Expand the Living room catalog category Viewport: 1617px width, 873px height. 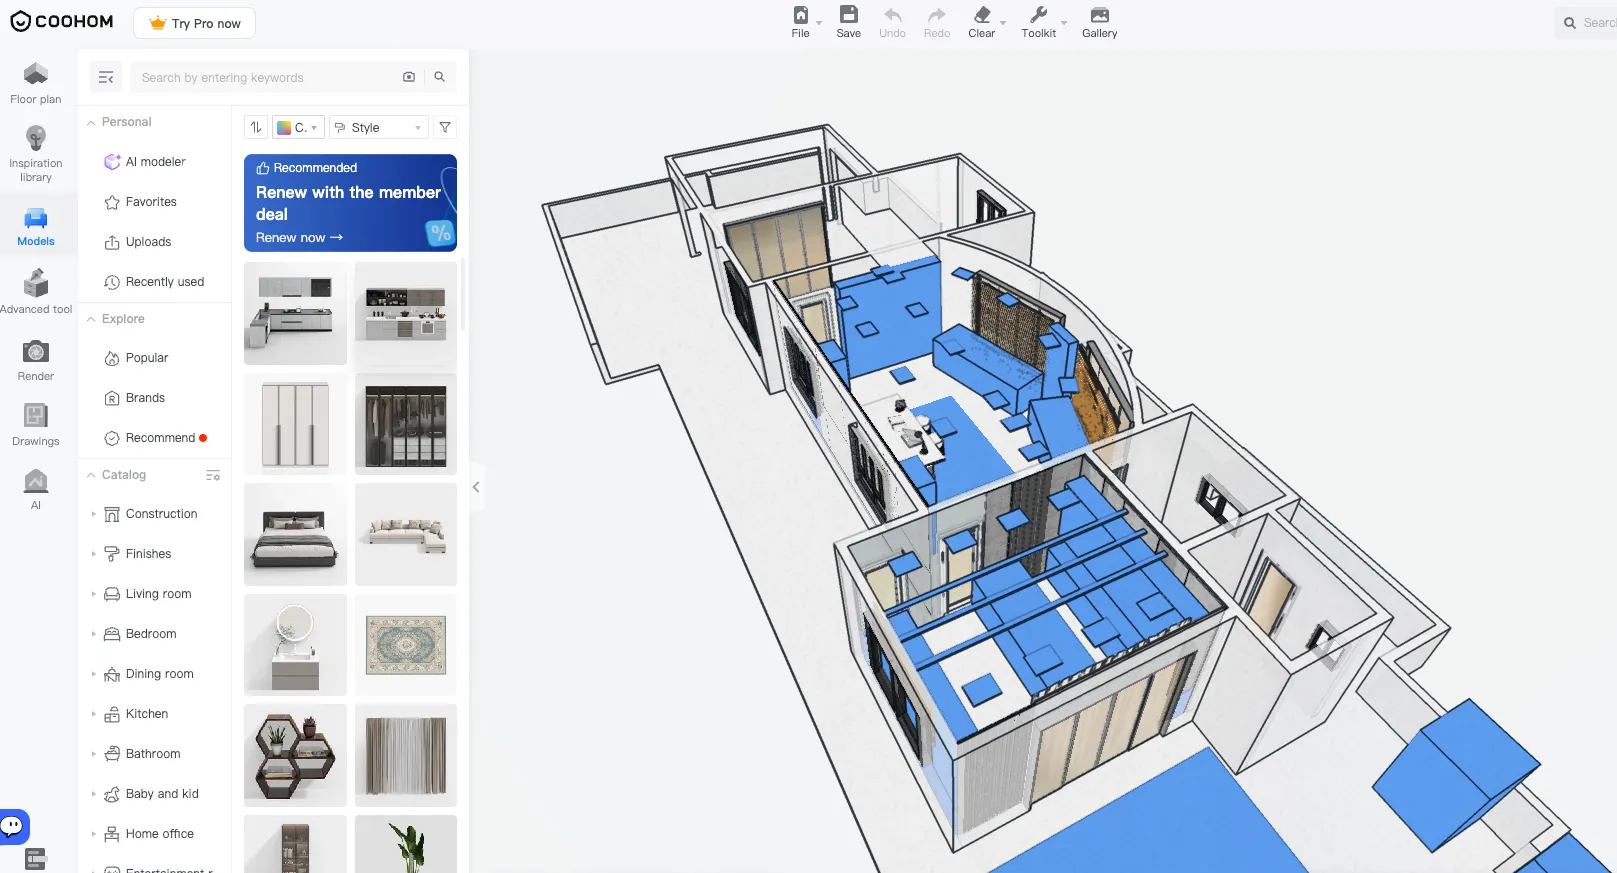pyautogui.click(x=158, y=594)
